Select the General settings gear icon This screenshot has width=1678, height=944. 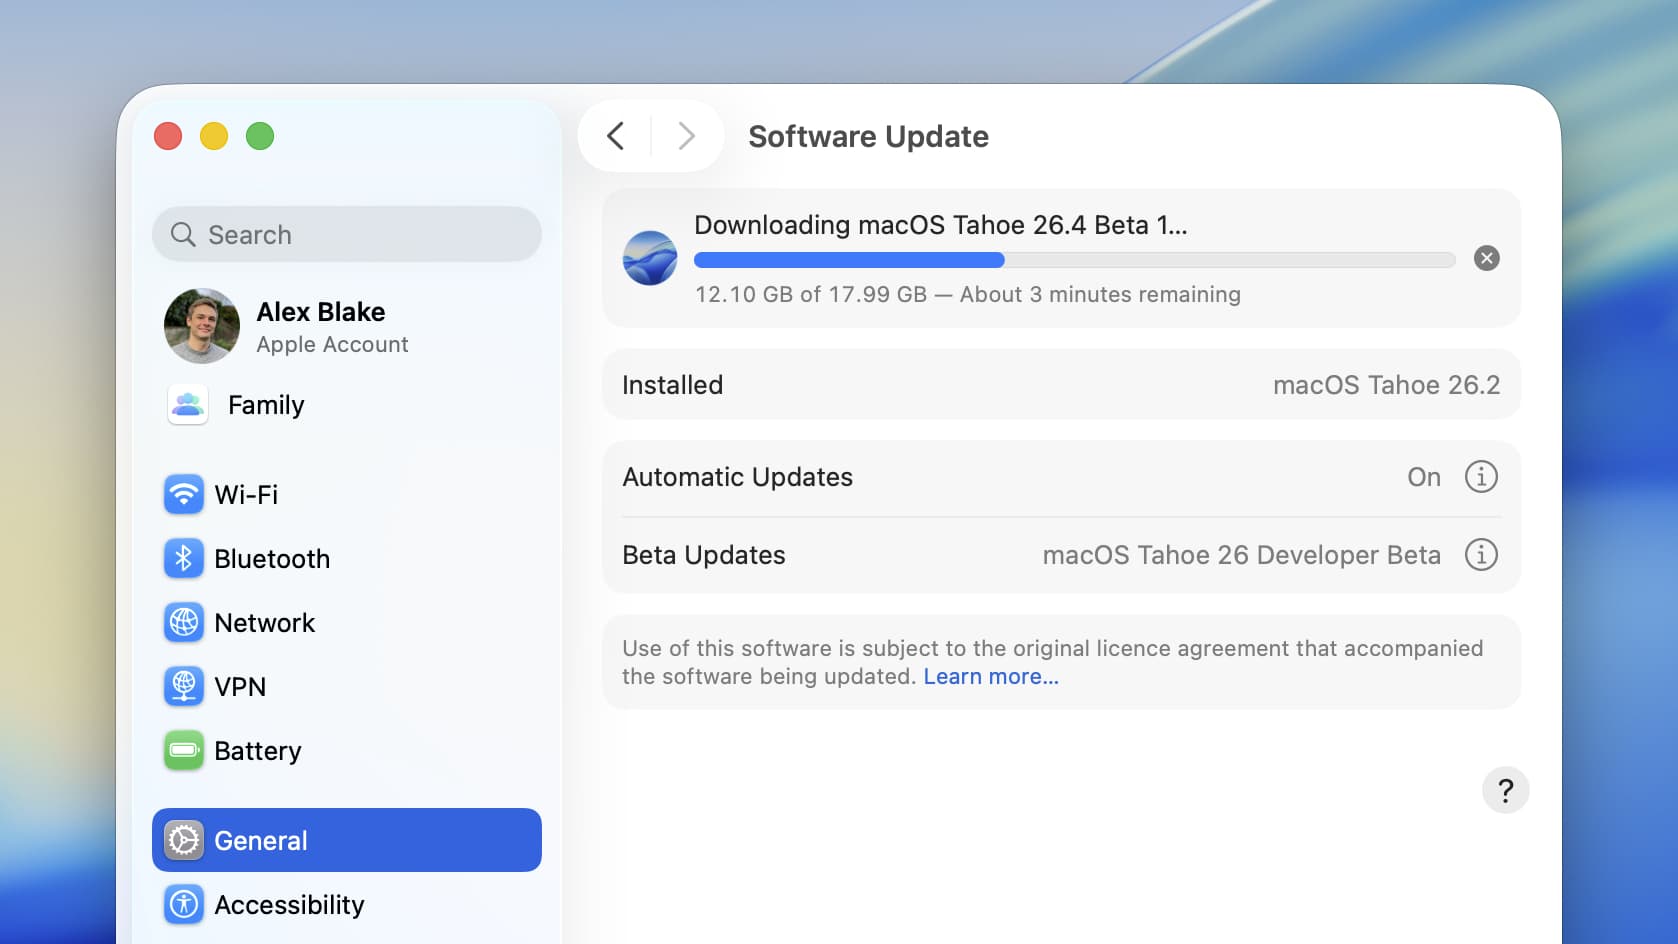(184, 840)
